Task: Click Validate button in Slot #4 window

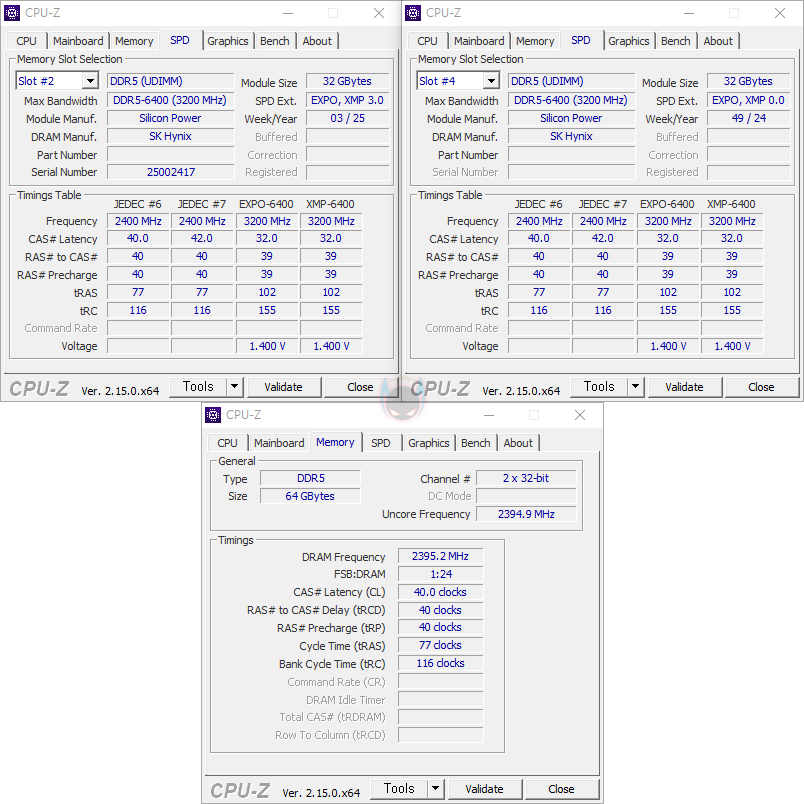Action: (685, 387)
